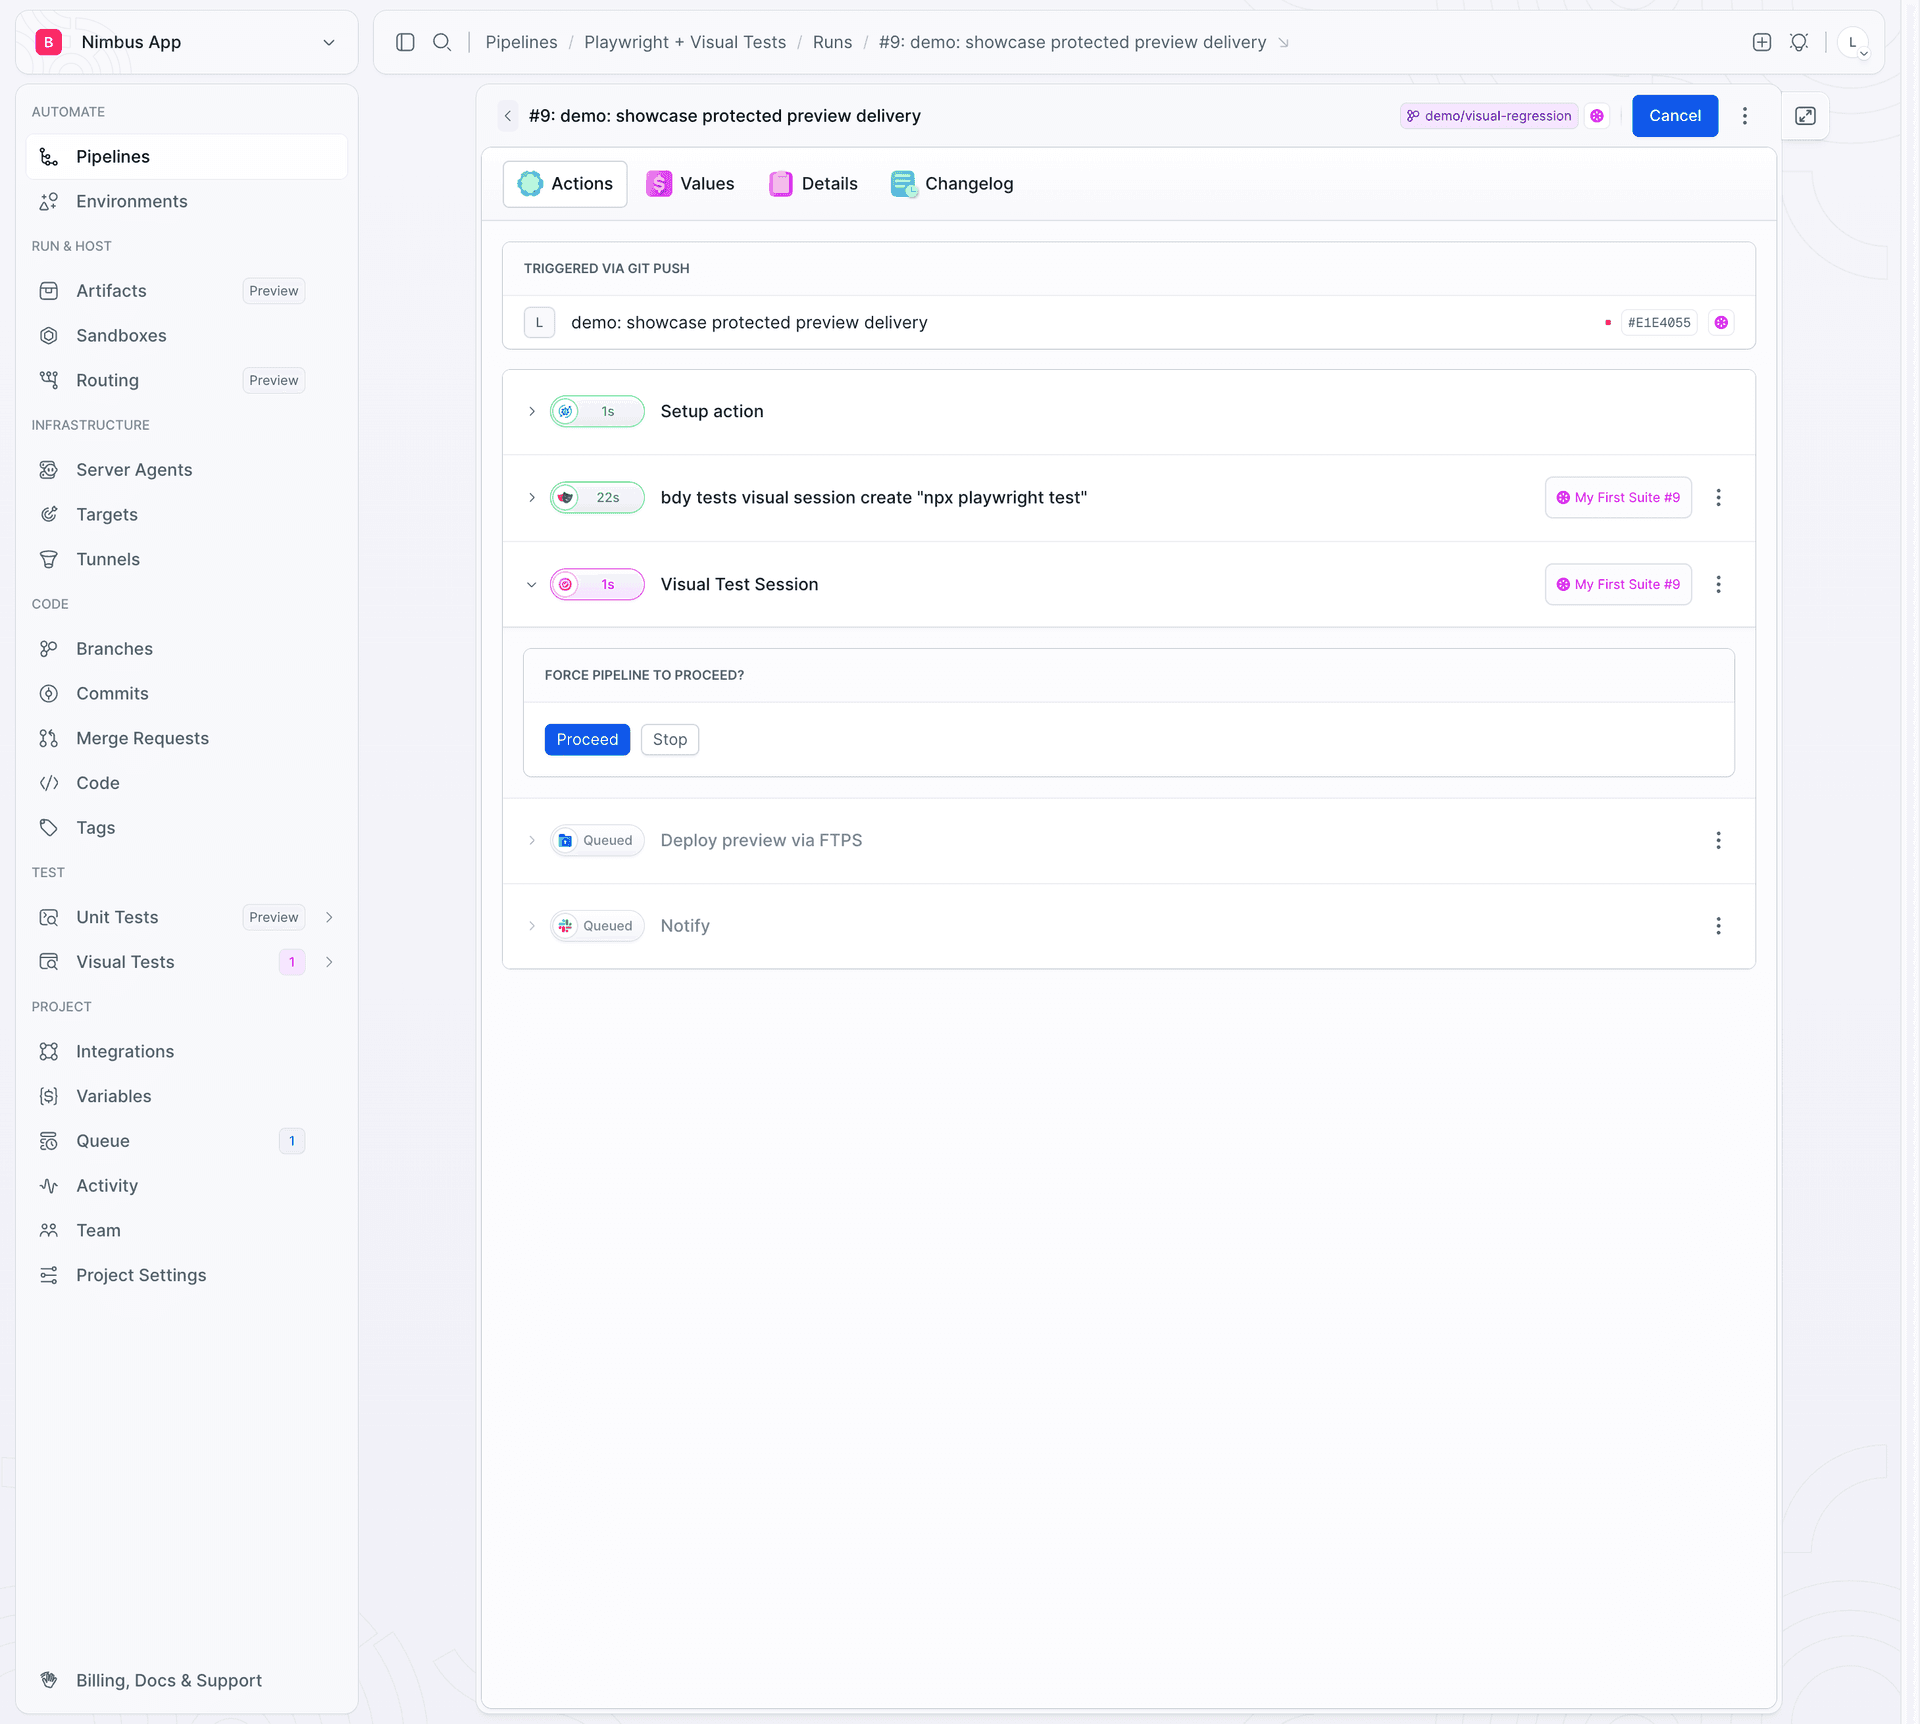Switch to Values tab
The height and width of the screenshot is (1724, 1920).
click(690, 184)
